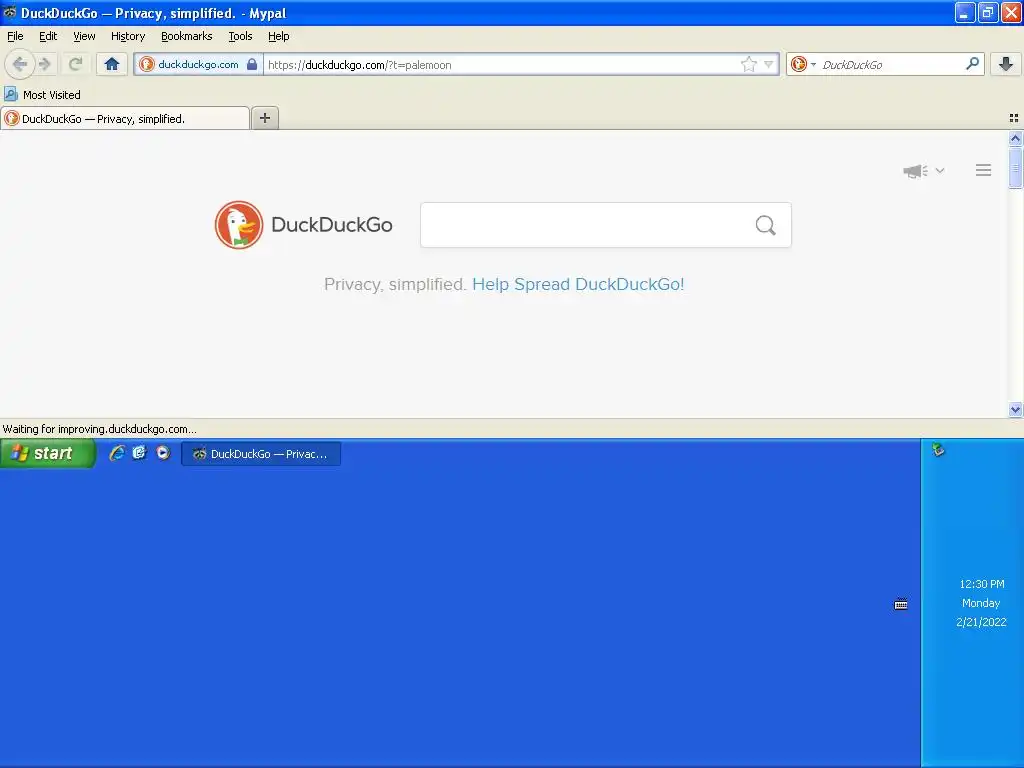Viewport: 1024px width, 768px height.
Task: Open the megaphone dropdown on the page
Action: click(x=923, y=171)
